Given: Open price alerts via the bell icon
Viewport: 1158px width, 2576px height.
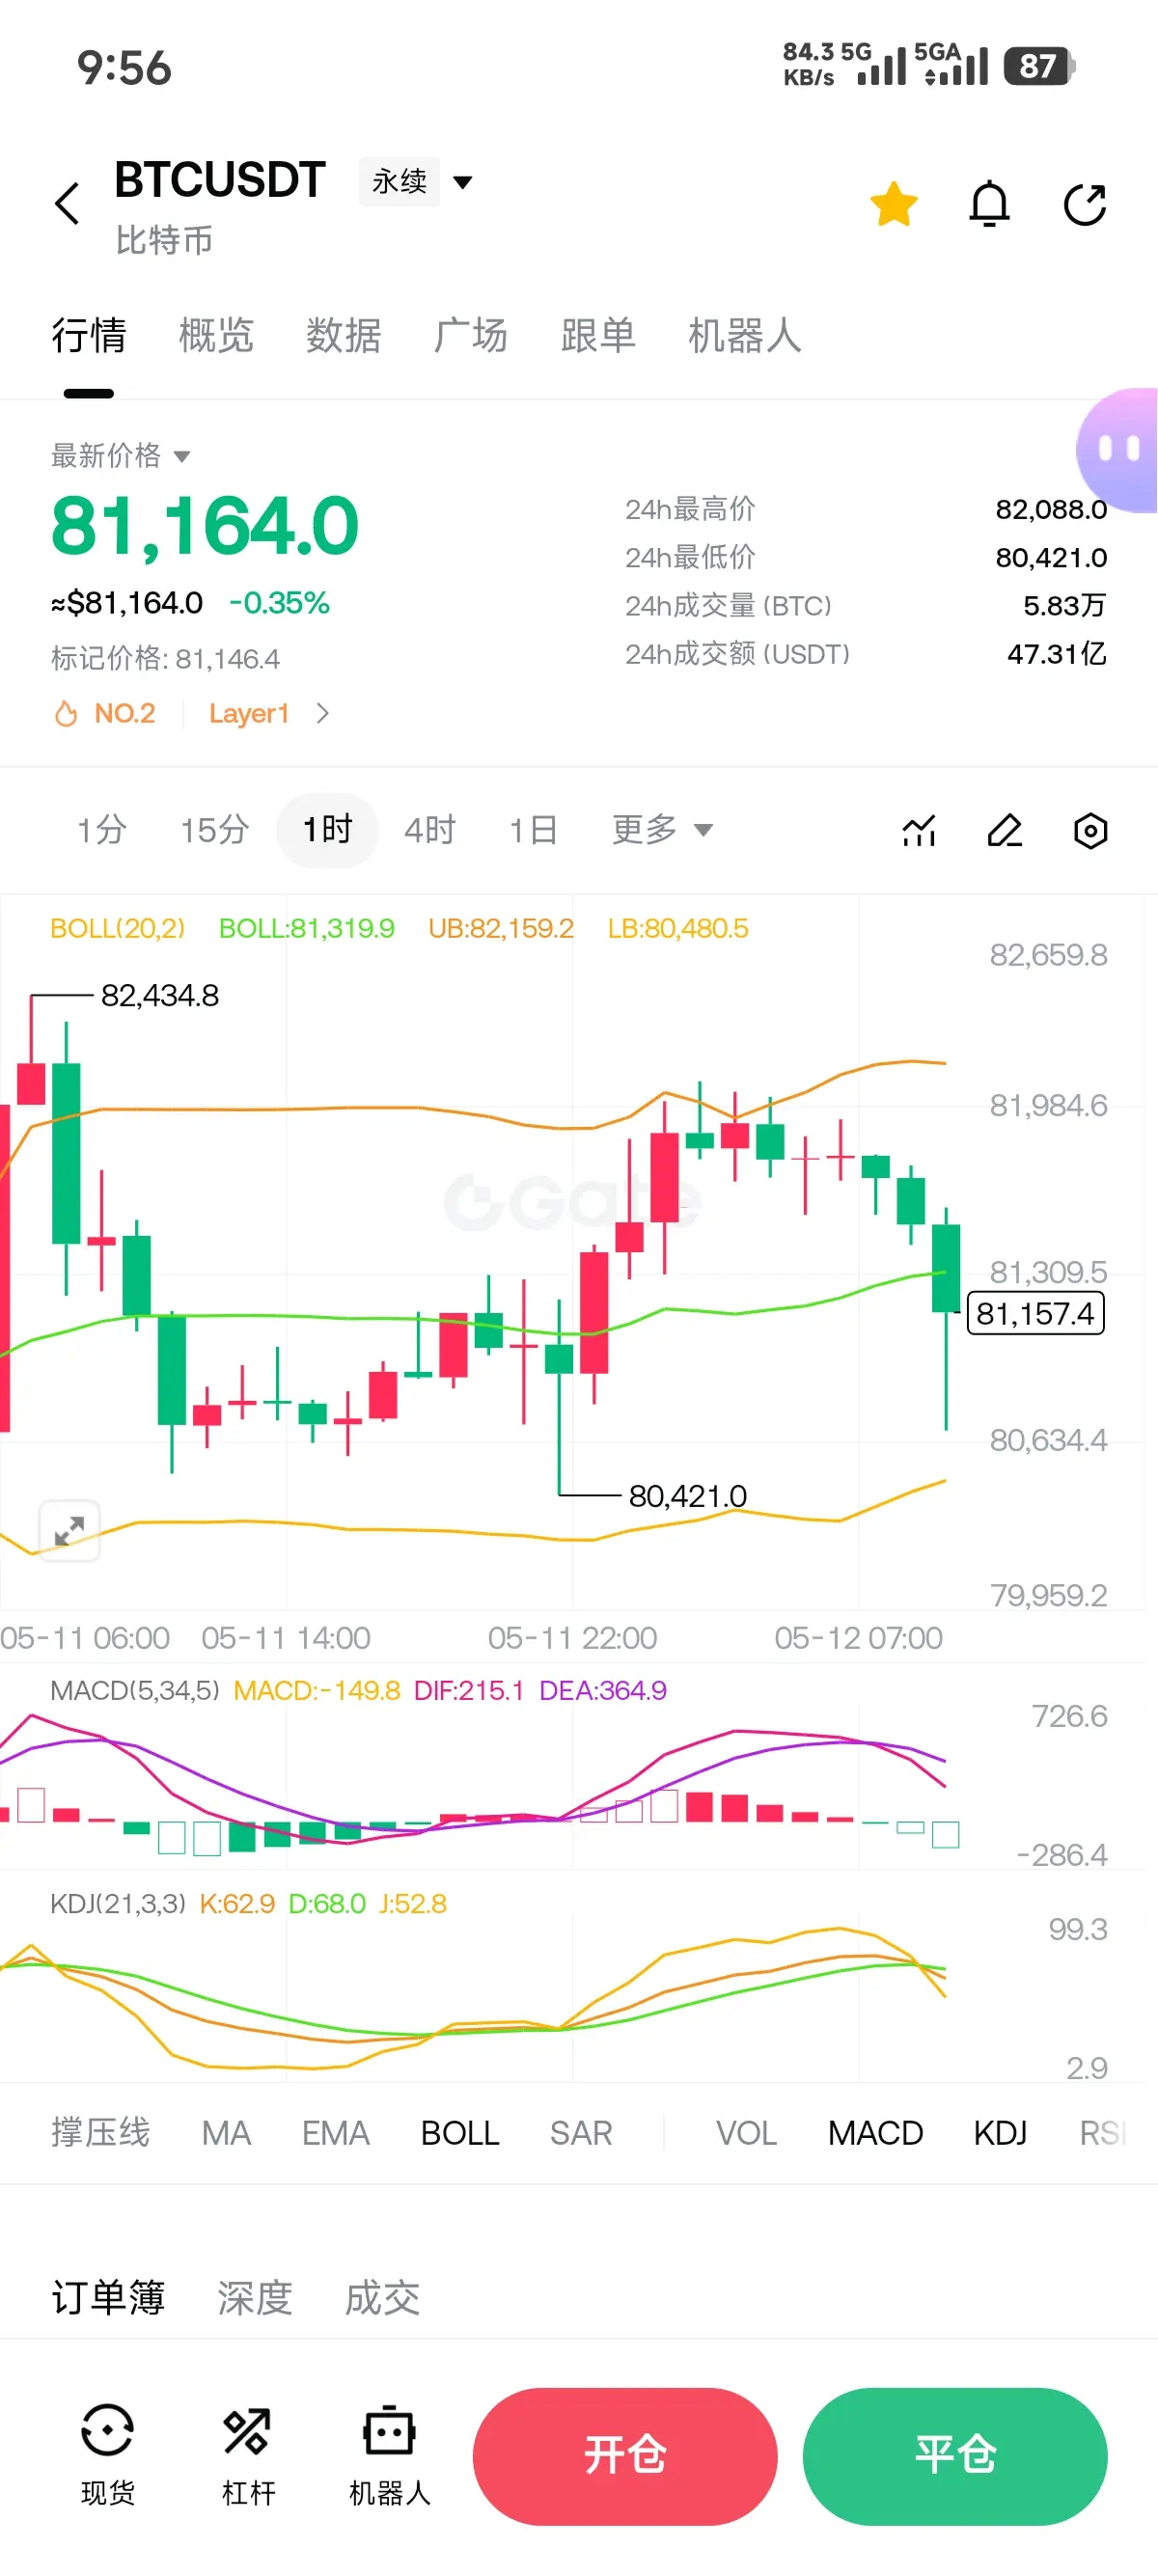Looking at the screenshot, I should (x=989, y=204).
